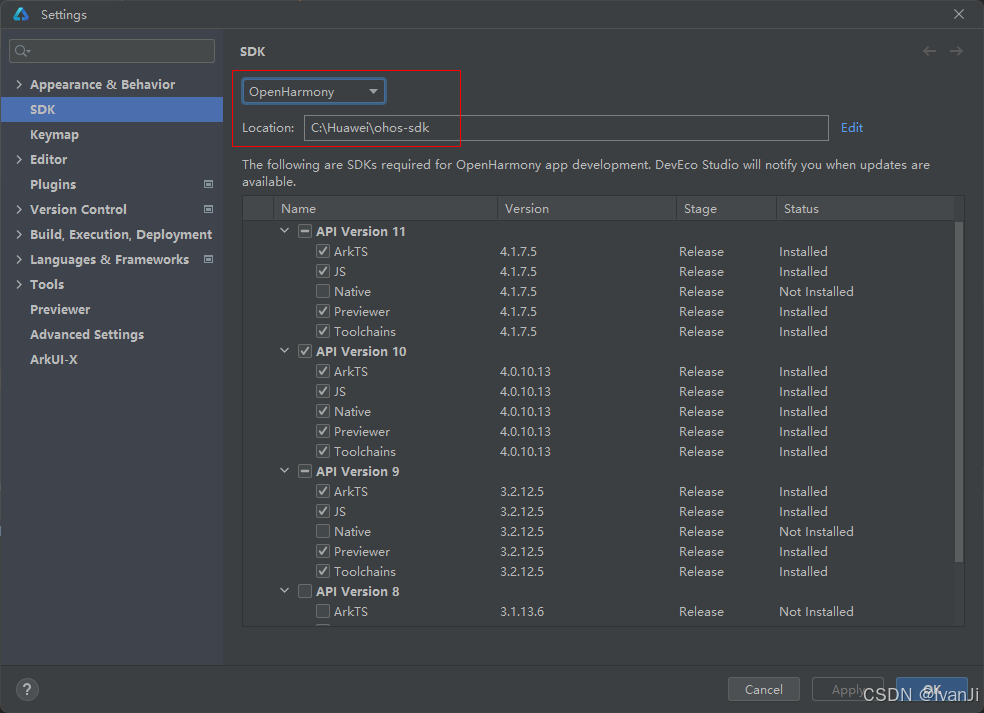The image size is (984, 713).
Task: Click the OK button
Action: pos(932,690)
